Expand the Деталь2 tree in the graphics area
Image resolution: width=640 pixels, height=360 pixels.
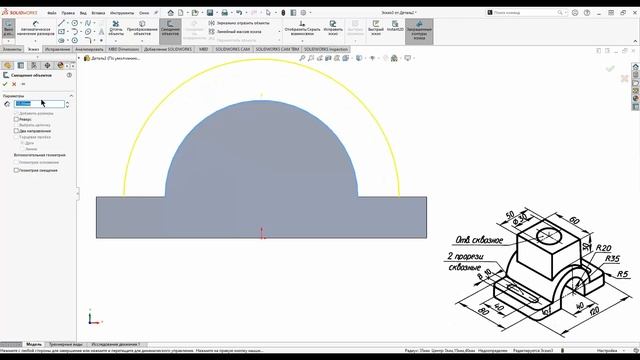click(x=79, y=58)
